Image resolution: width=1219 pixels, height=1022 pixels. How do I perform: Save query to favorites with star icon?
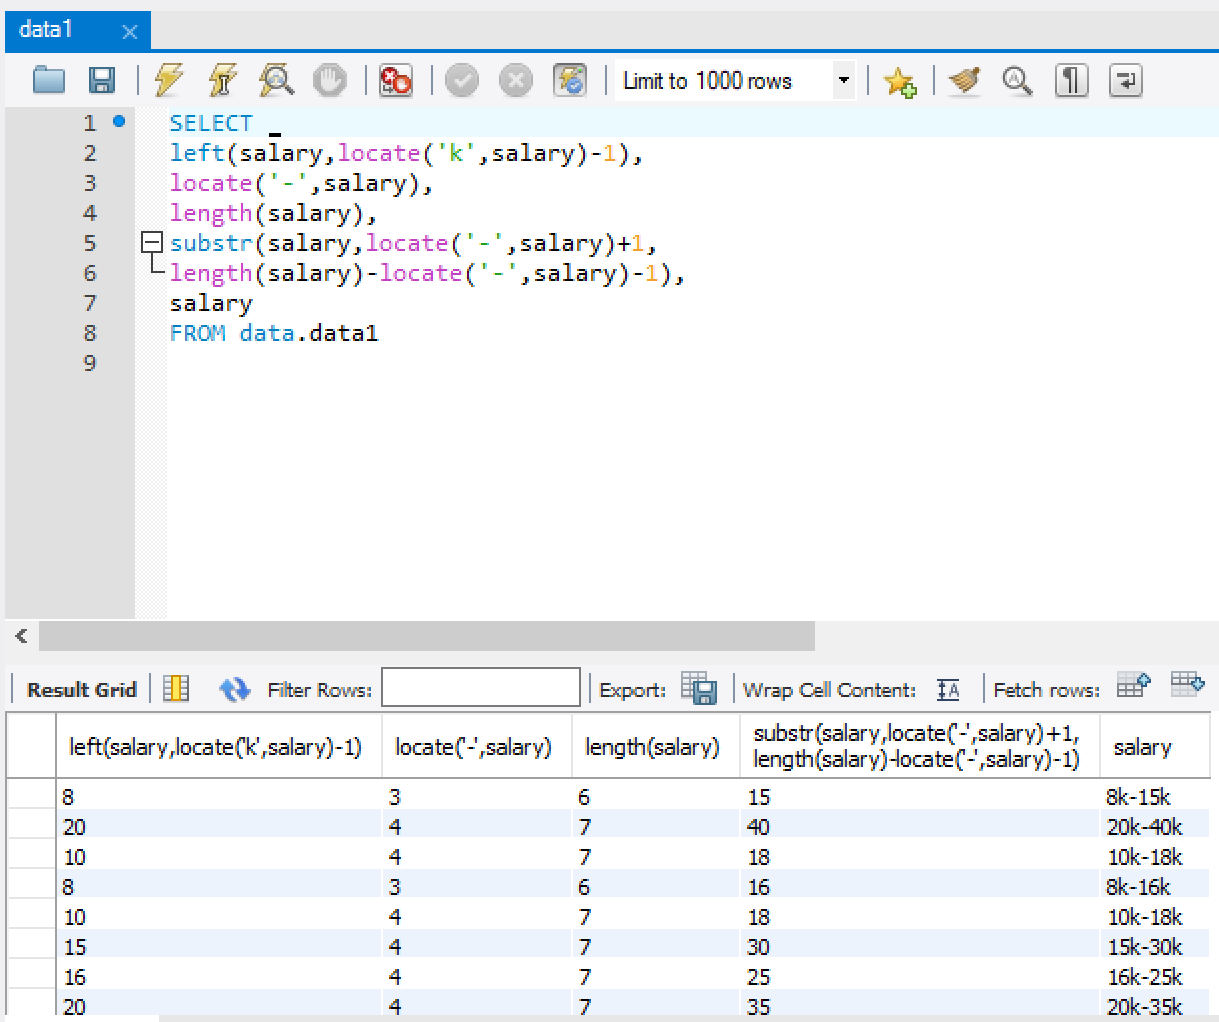(x=899, y=81)
